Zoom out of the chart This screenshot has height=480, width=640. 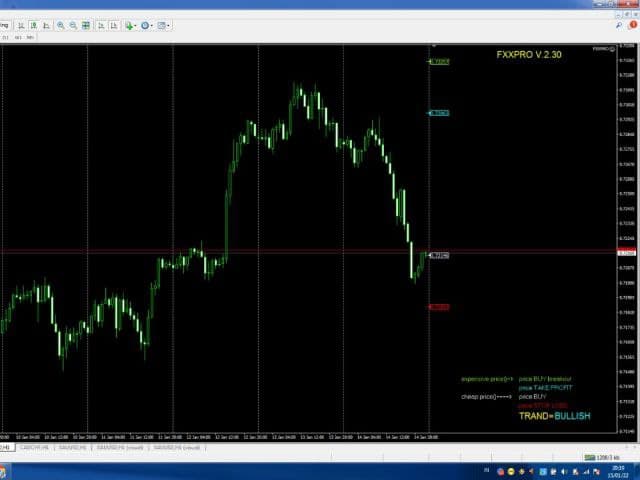point(73,25)
